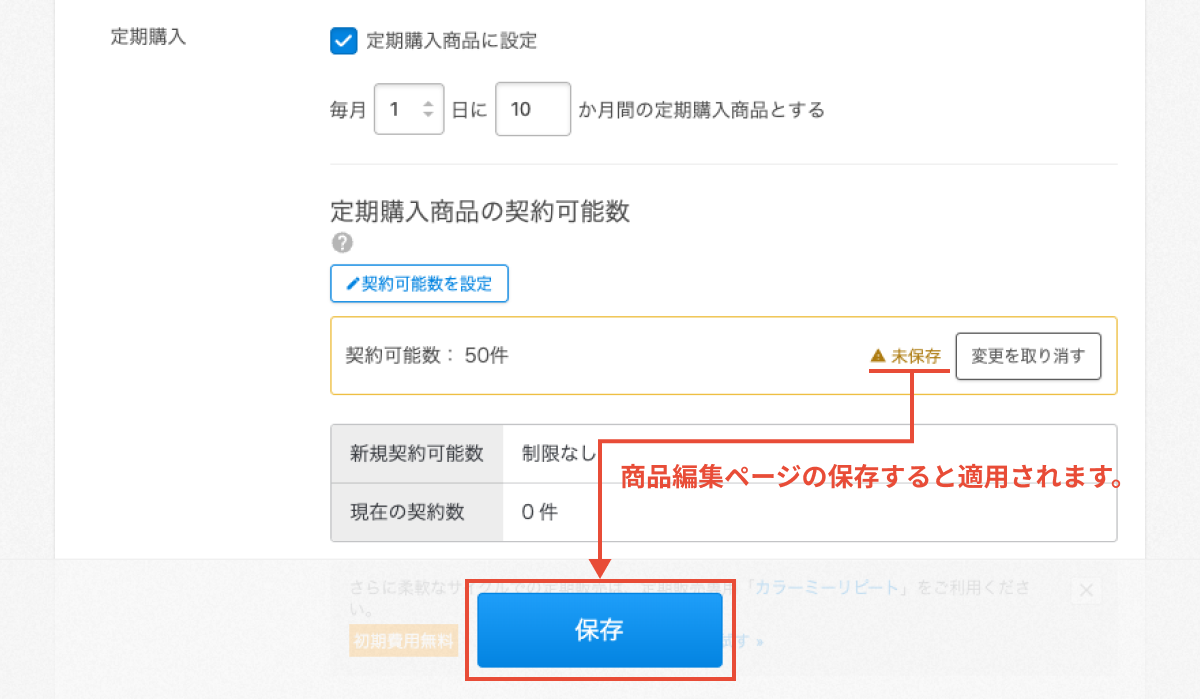The width and height of the screenshot is (1200, 699).
Task: Dismiss the promo banner with the × button
Action: click(1086, 589)
